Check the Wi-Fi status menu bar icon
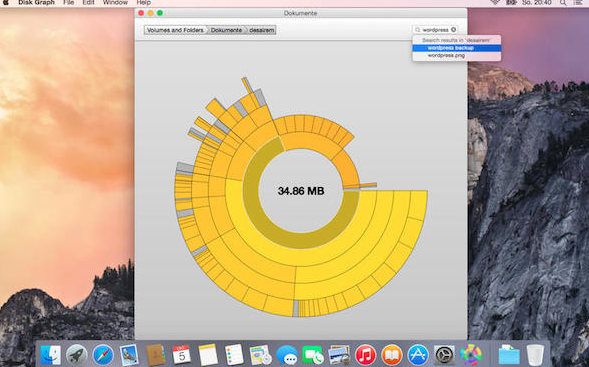The image size is (589, 367). click(495, 2)
